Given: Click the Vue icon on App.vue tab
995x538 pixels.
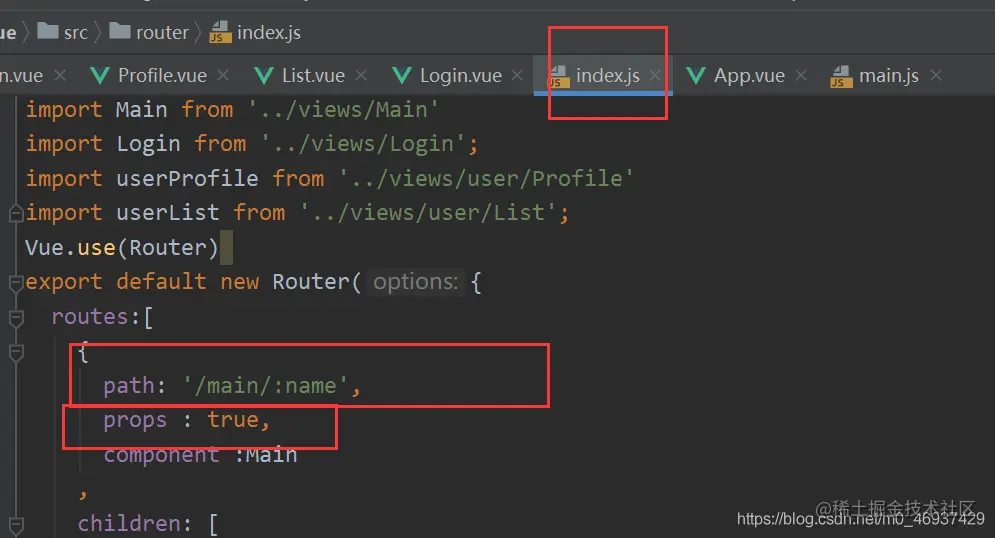Looking at the screenshot, I should (696, 75).
